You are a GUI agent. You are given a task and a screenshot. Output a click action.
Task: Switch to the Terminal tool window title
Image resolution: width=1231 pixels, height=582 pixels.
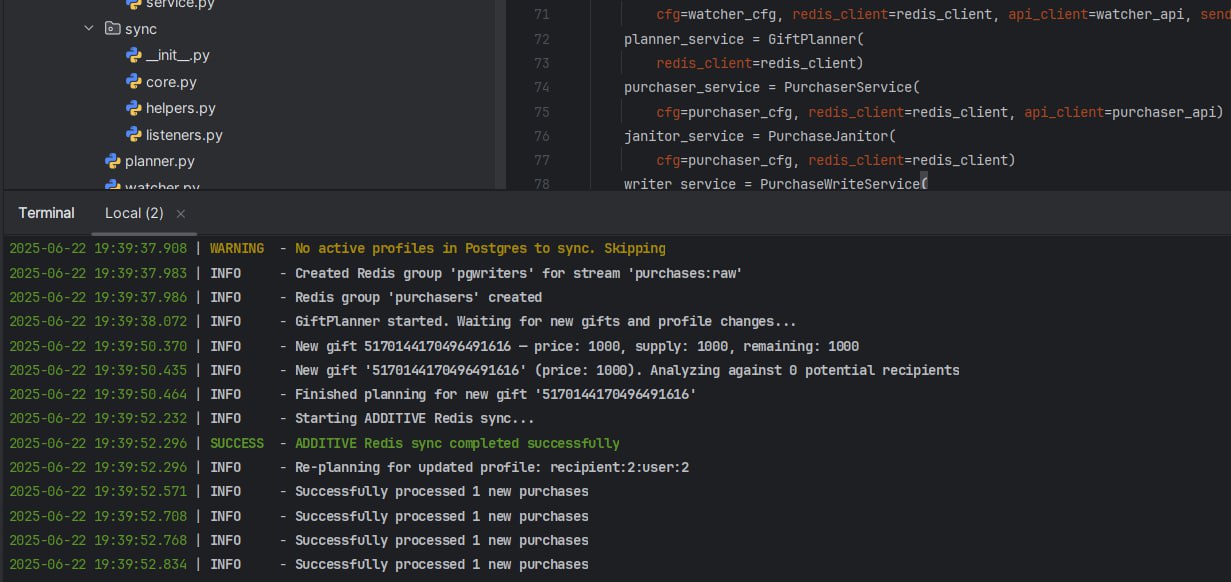(x=46, y=213)
